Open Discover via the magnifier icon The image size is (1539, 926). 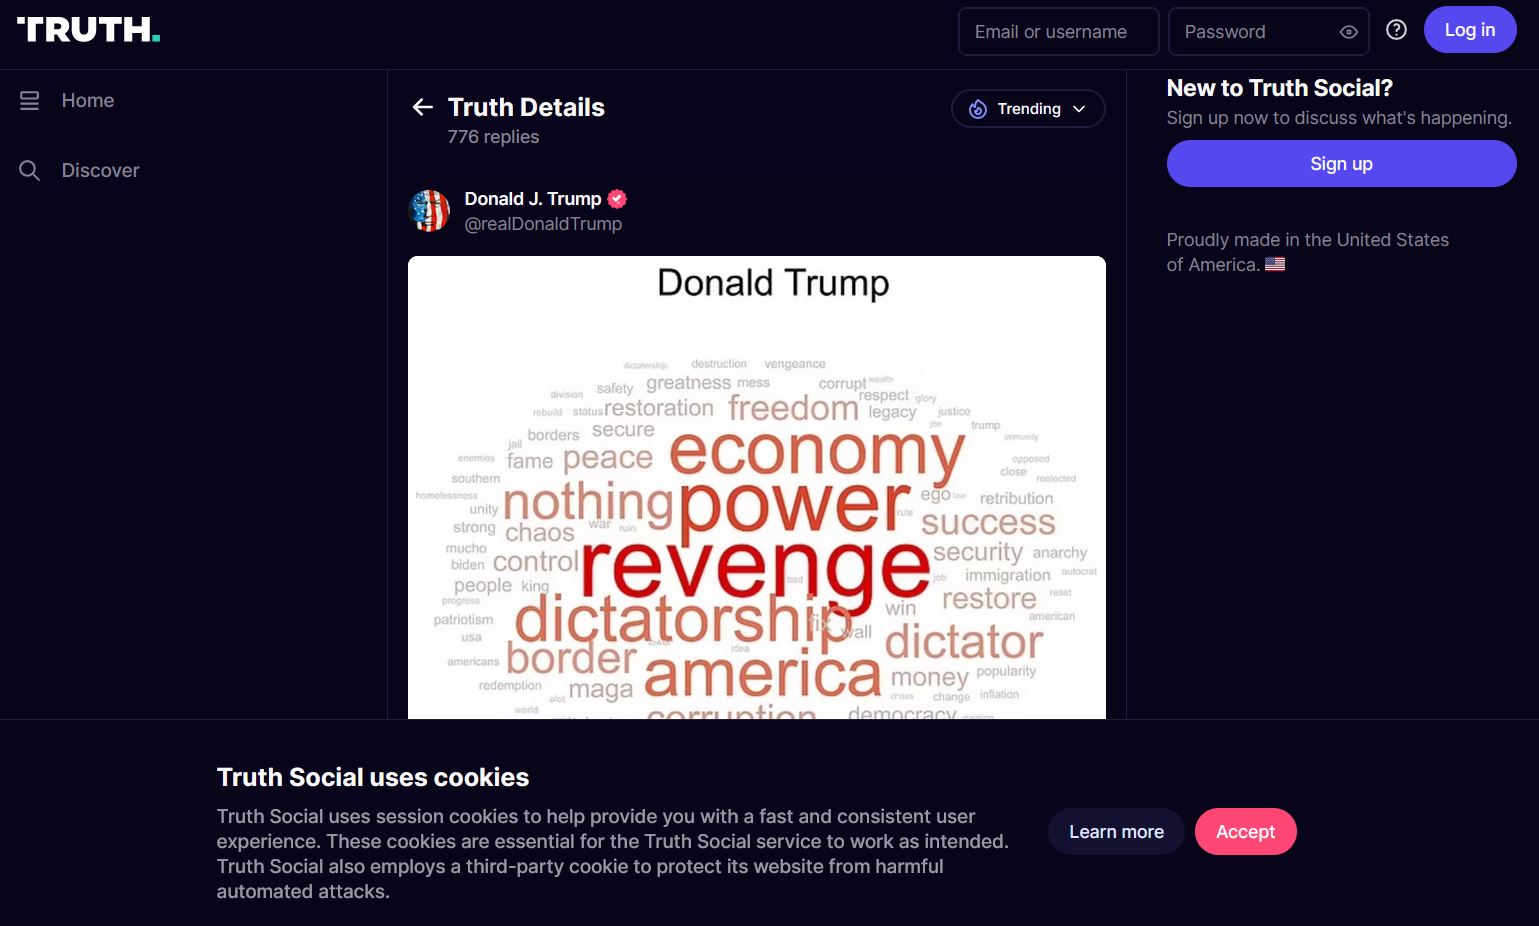[x=30, y=171]
